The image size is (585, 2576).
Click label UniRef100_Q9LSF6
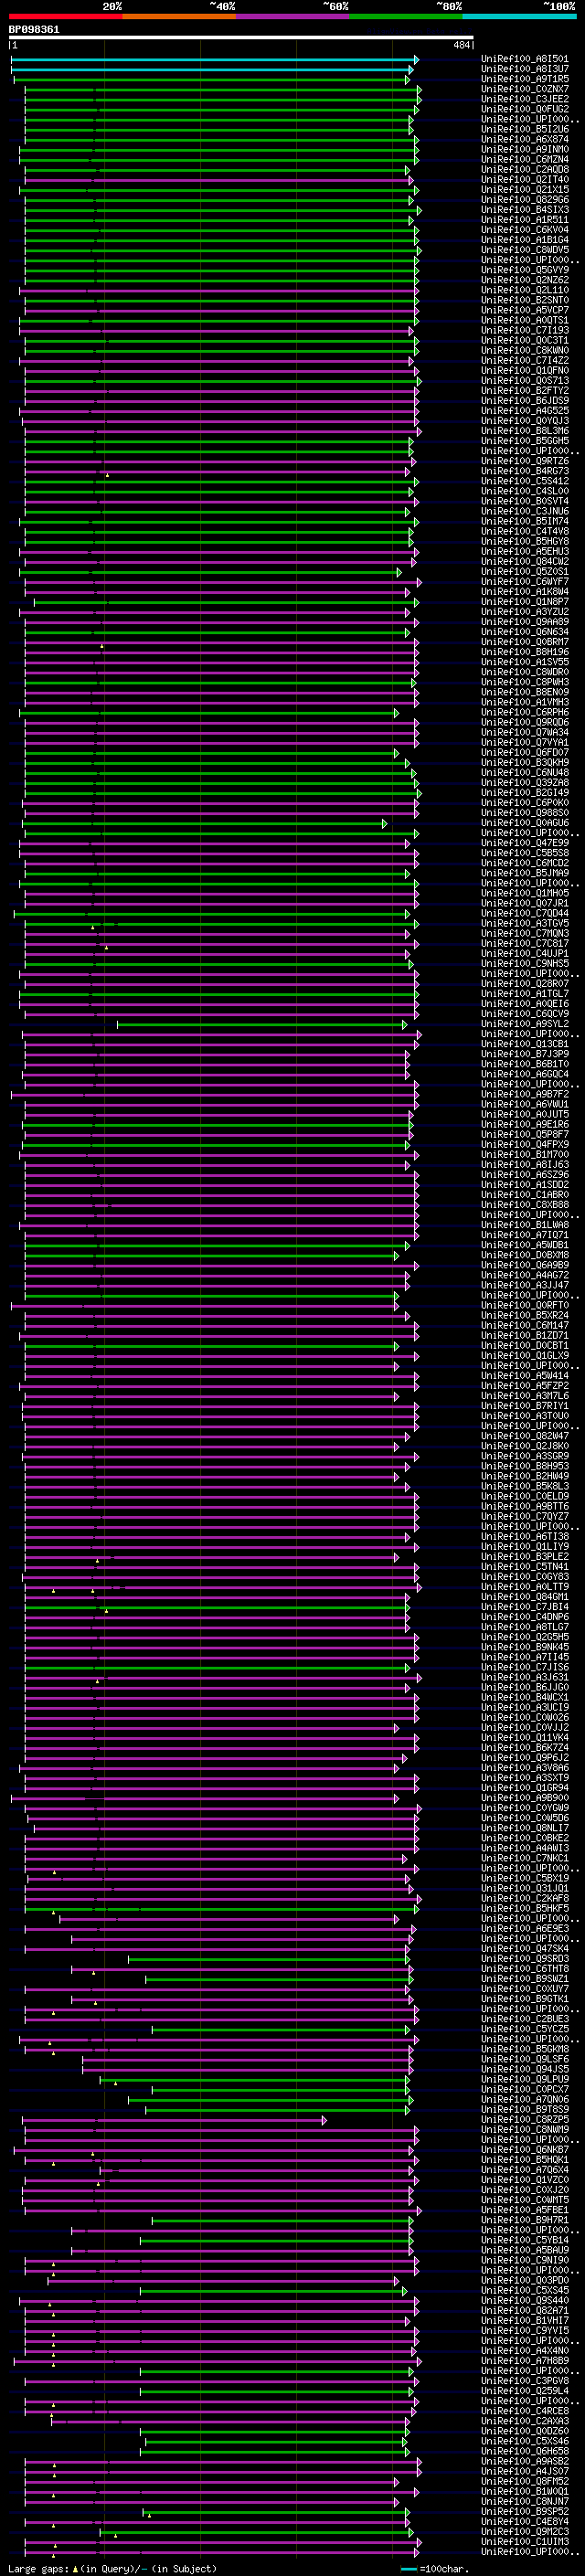click(525, 2060)
